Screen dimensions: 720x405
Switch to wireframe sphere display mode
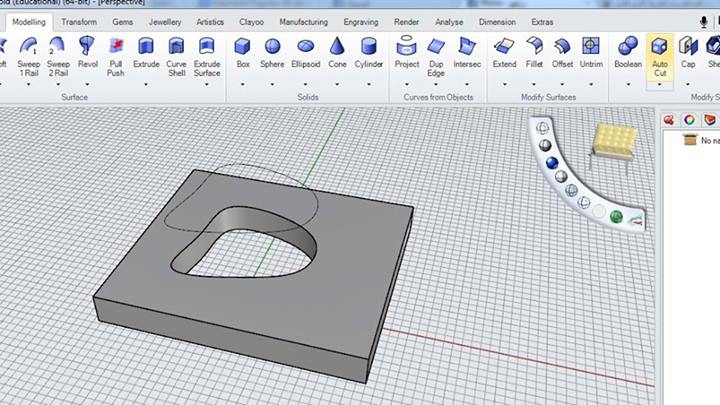pos(543,129)
